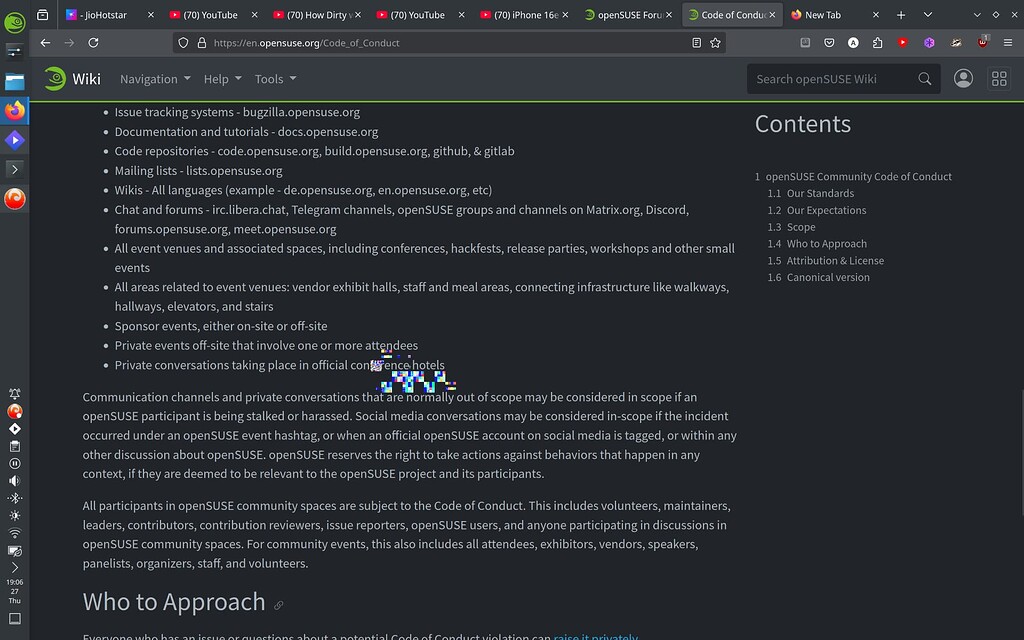
Task: Follow the 'raise it privately' link
Action: (x=596, y=636)
